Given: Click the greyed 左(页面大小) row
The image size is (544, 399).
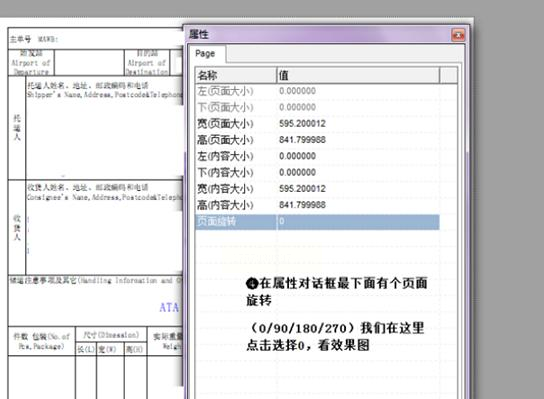Looking at the screenshot, I should click(x=317, y=91).
